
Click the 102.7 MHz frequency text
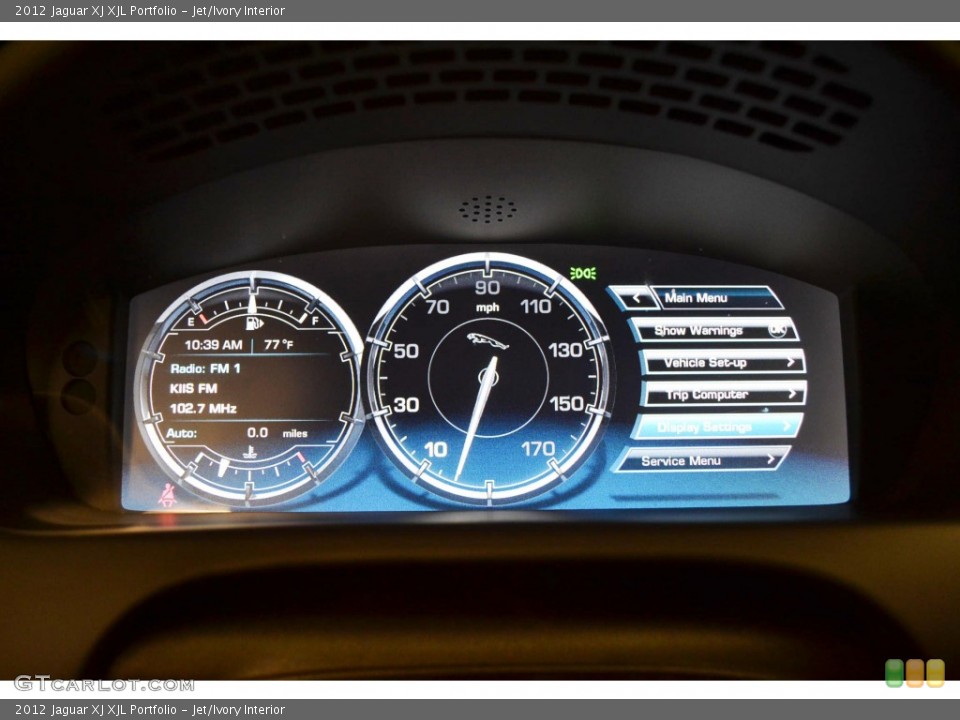click(x=203, y=408)
